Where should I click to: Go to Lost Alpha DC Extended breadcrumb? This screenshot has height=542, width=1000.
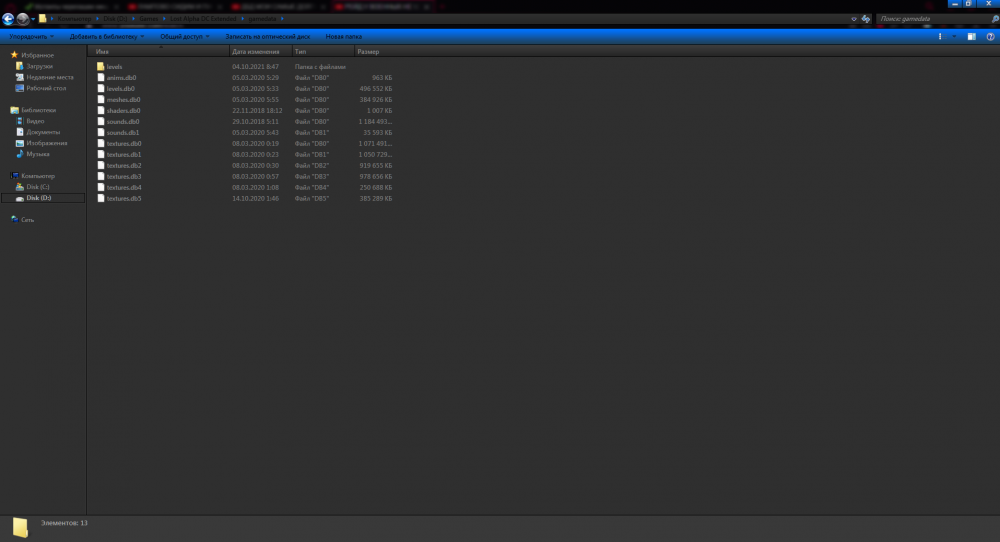[x=203, y=18]
